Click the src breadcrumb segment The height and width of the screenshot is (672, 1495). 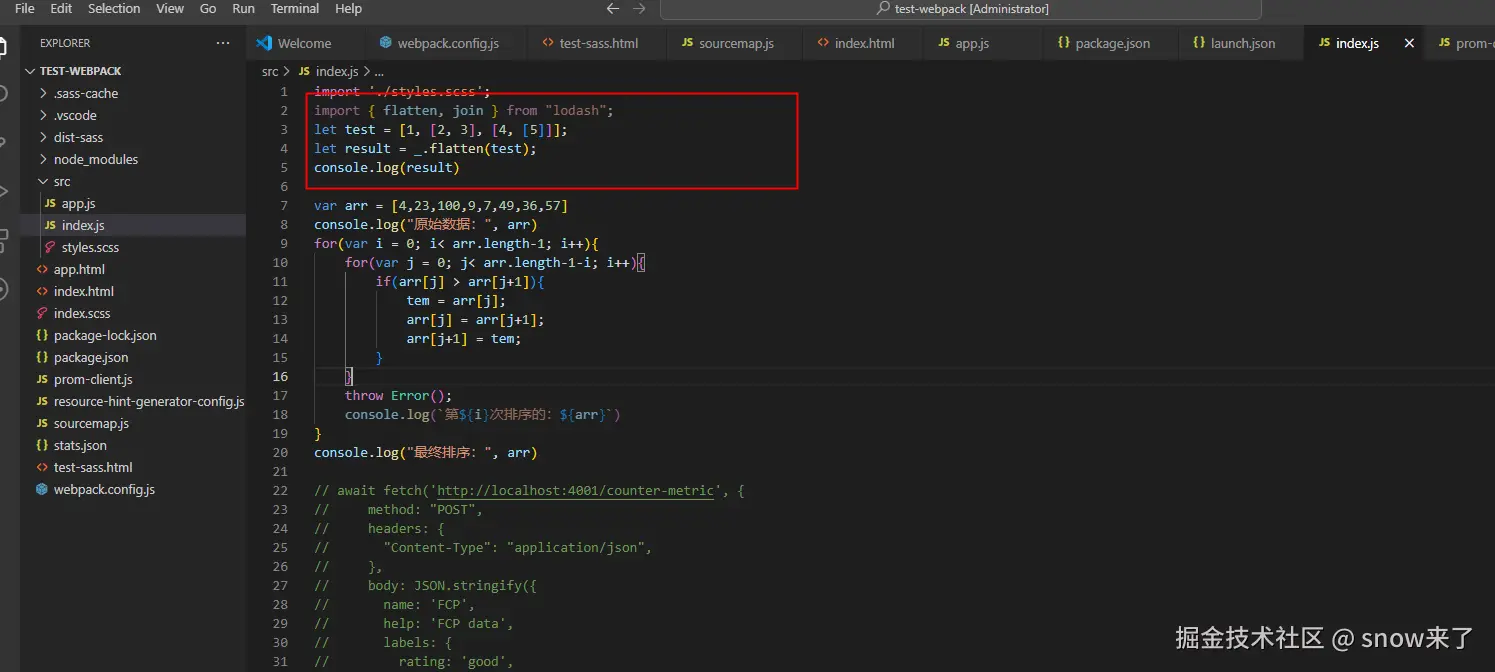click(270, 71)
